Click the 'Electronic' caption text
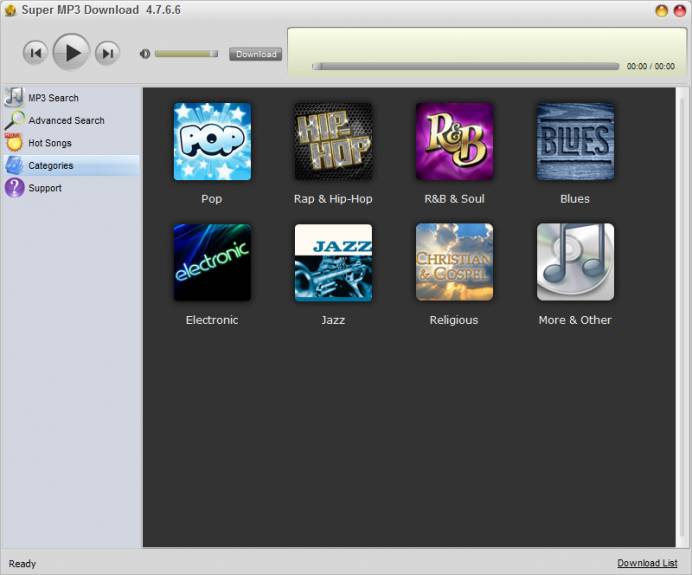Viewport: 692px width, 575px height. pyautogui.click(x=212, y=320)
